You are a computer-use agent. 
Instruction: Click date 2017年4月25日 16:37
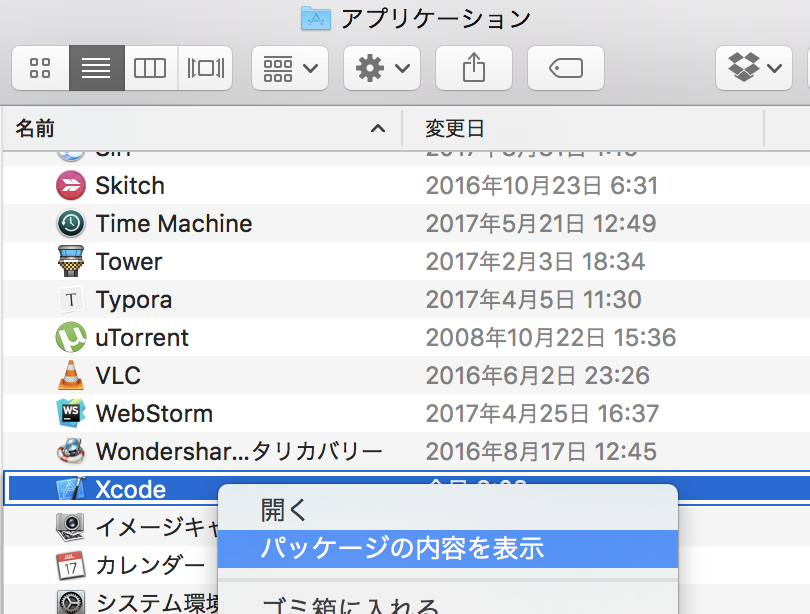tap(542, 414)
